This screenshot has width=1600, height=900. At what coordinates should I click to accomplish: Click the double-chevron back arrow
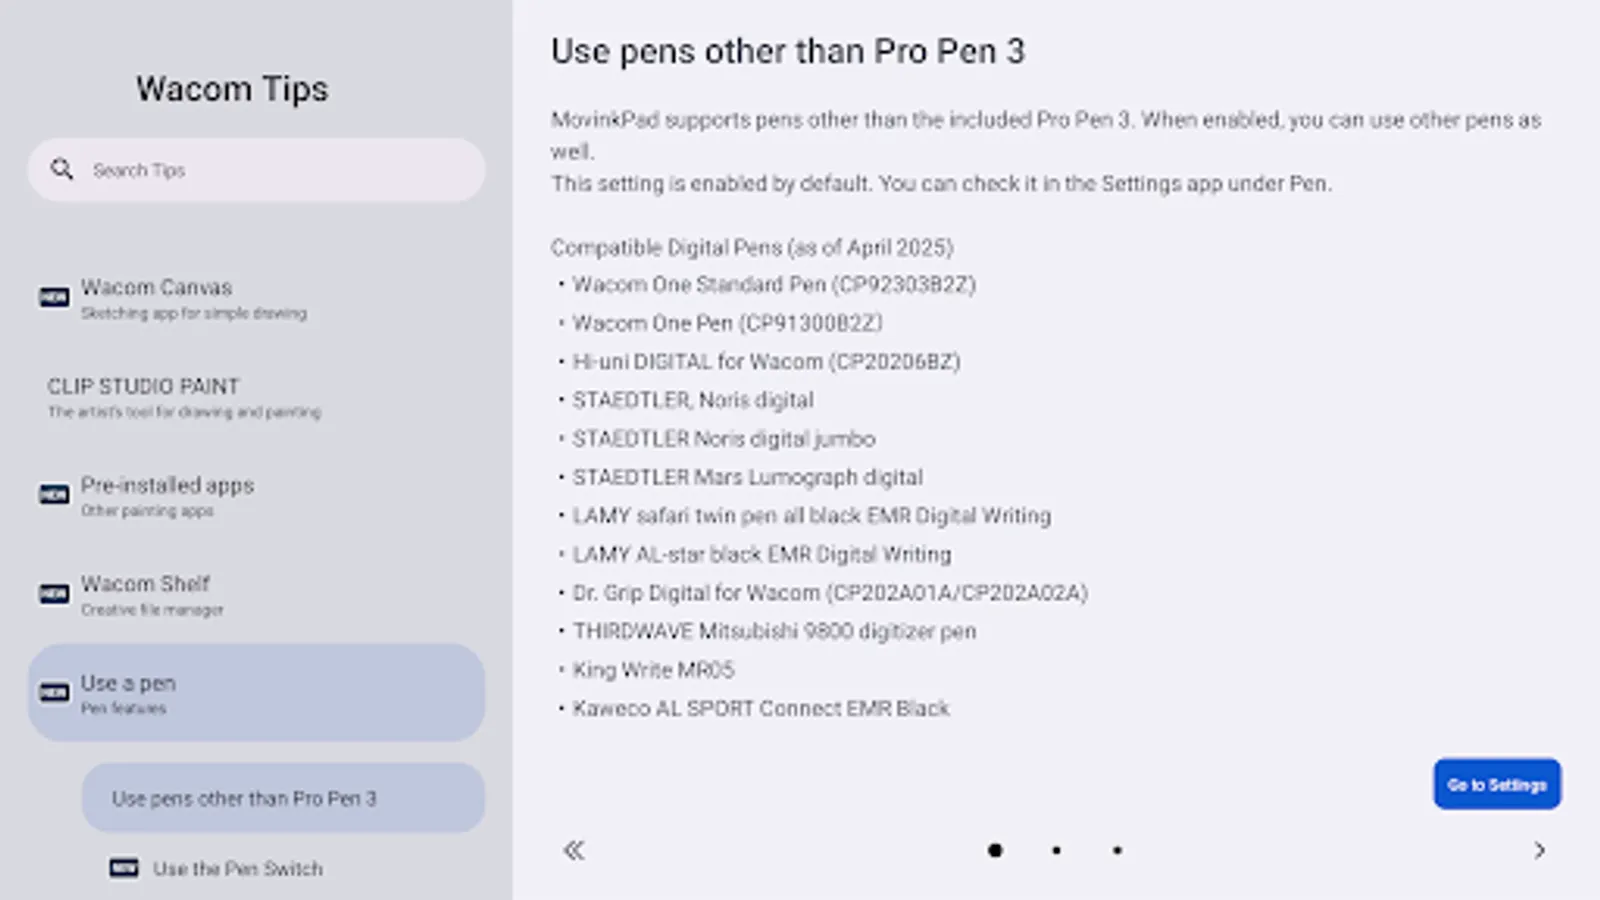pos(573,849)
